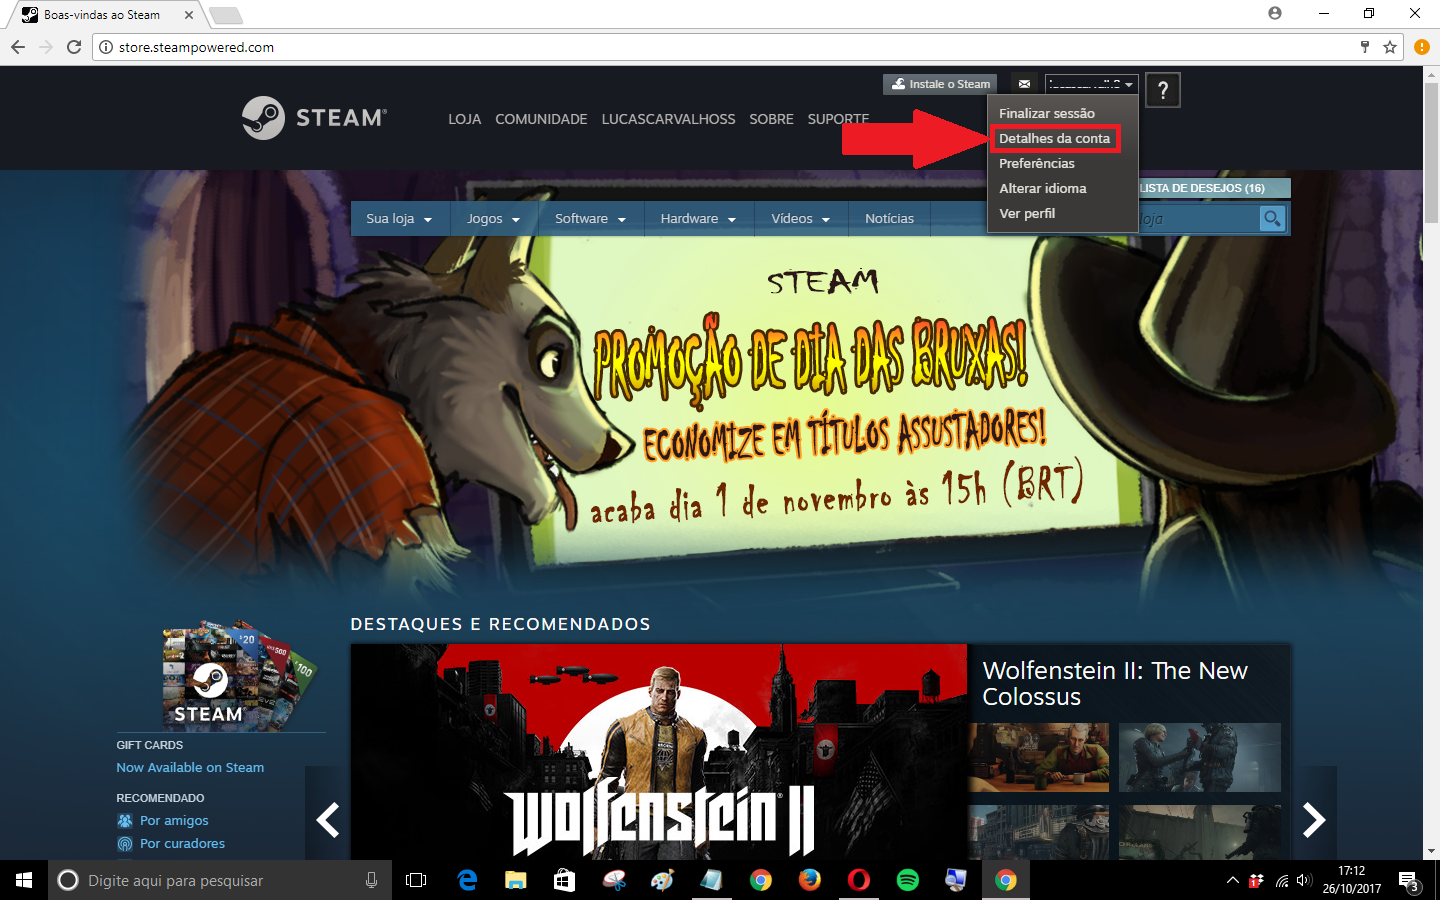Click the orange Chrome alert icon
This screenshot has height=900, width=1440.
[x=1422, y=47]
